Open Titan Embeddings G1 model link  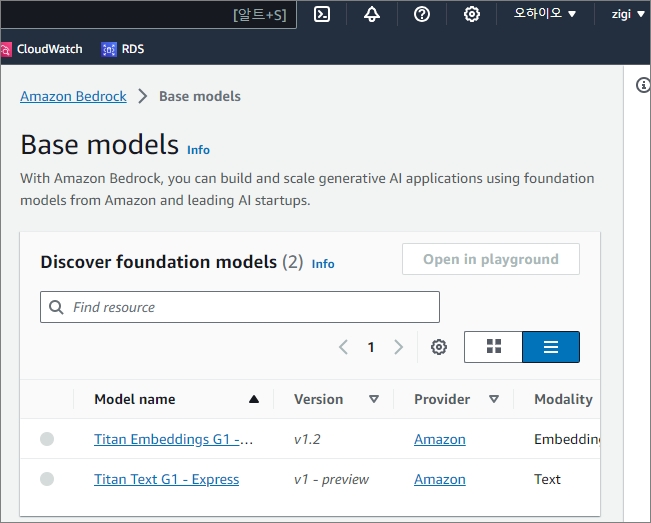point(173,439)
